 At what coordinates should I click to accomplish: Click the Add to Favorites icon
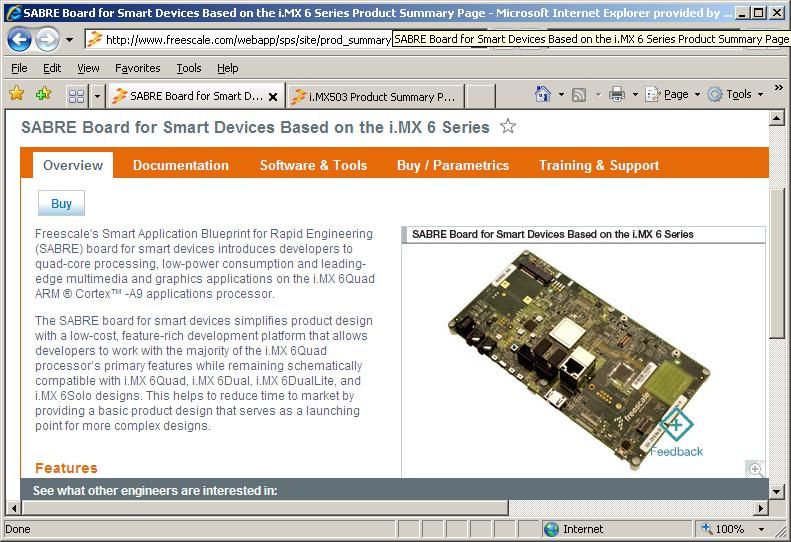(43, 93)
